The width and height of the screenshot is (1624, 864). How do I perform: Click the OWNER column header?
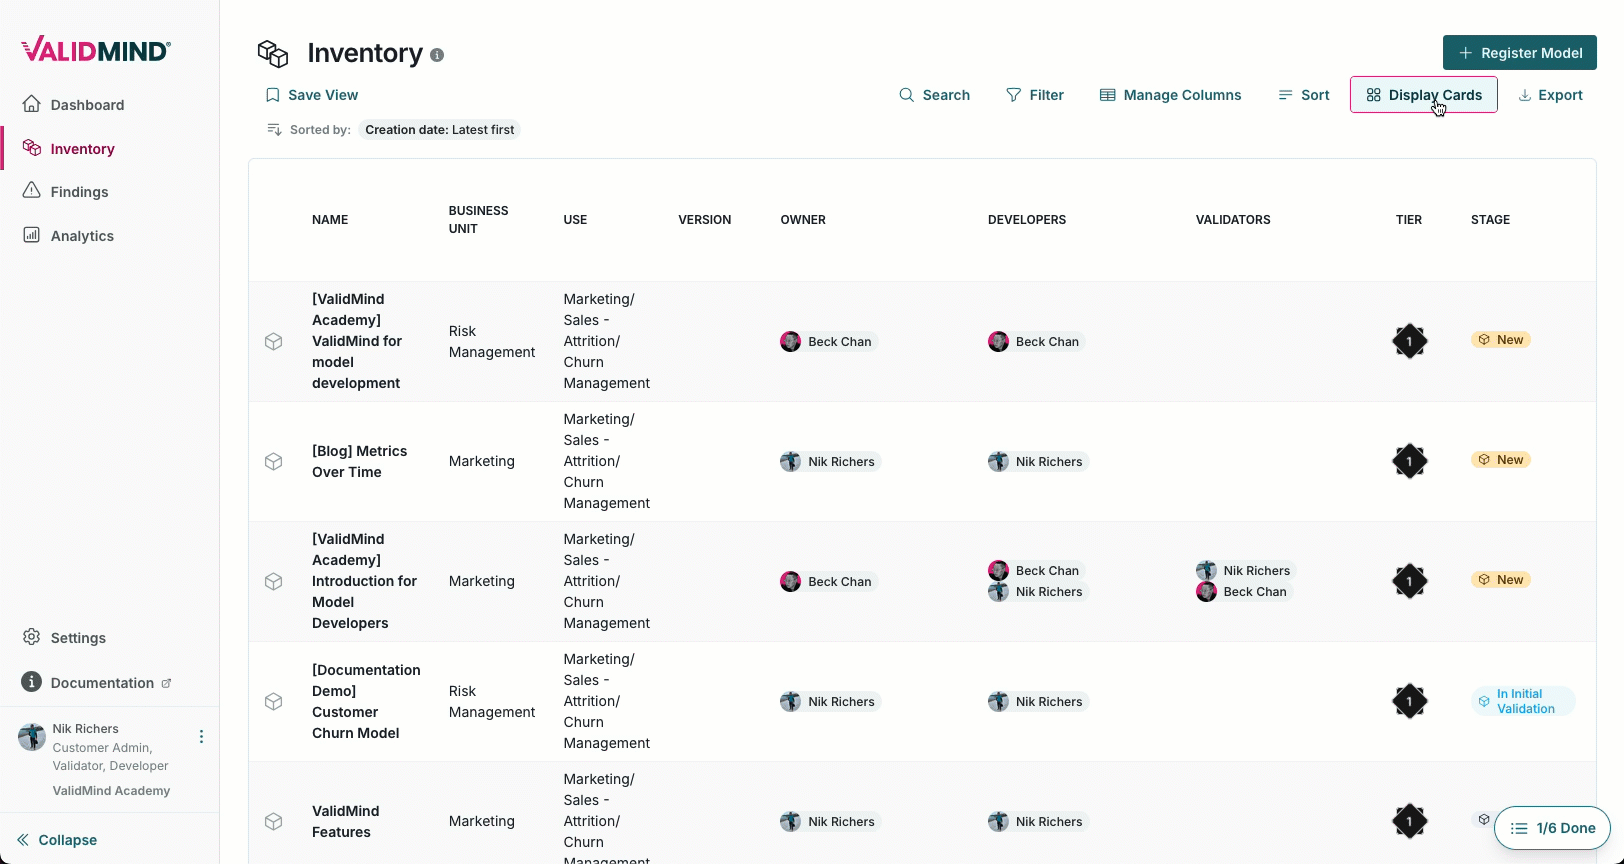[x=803, y=219]
